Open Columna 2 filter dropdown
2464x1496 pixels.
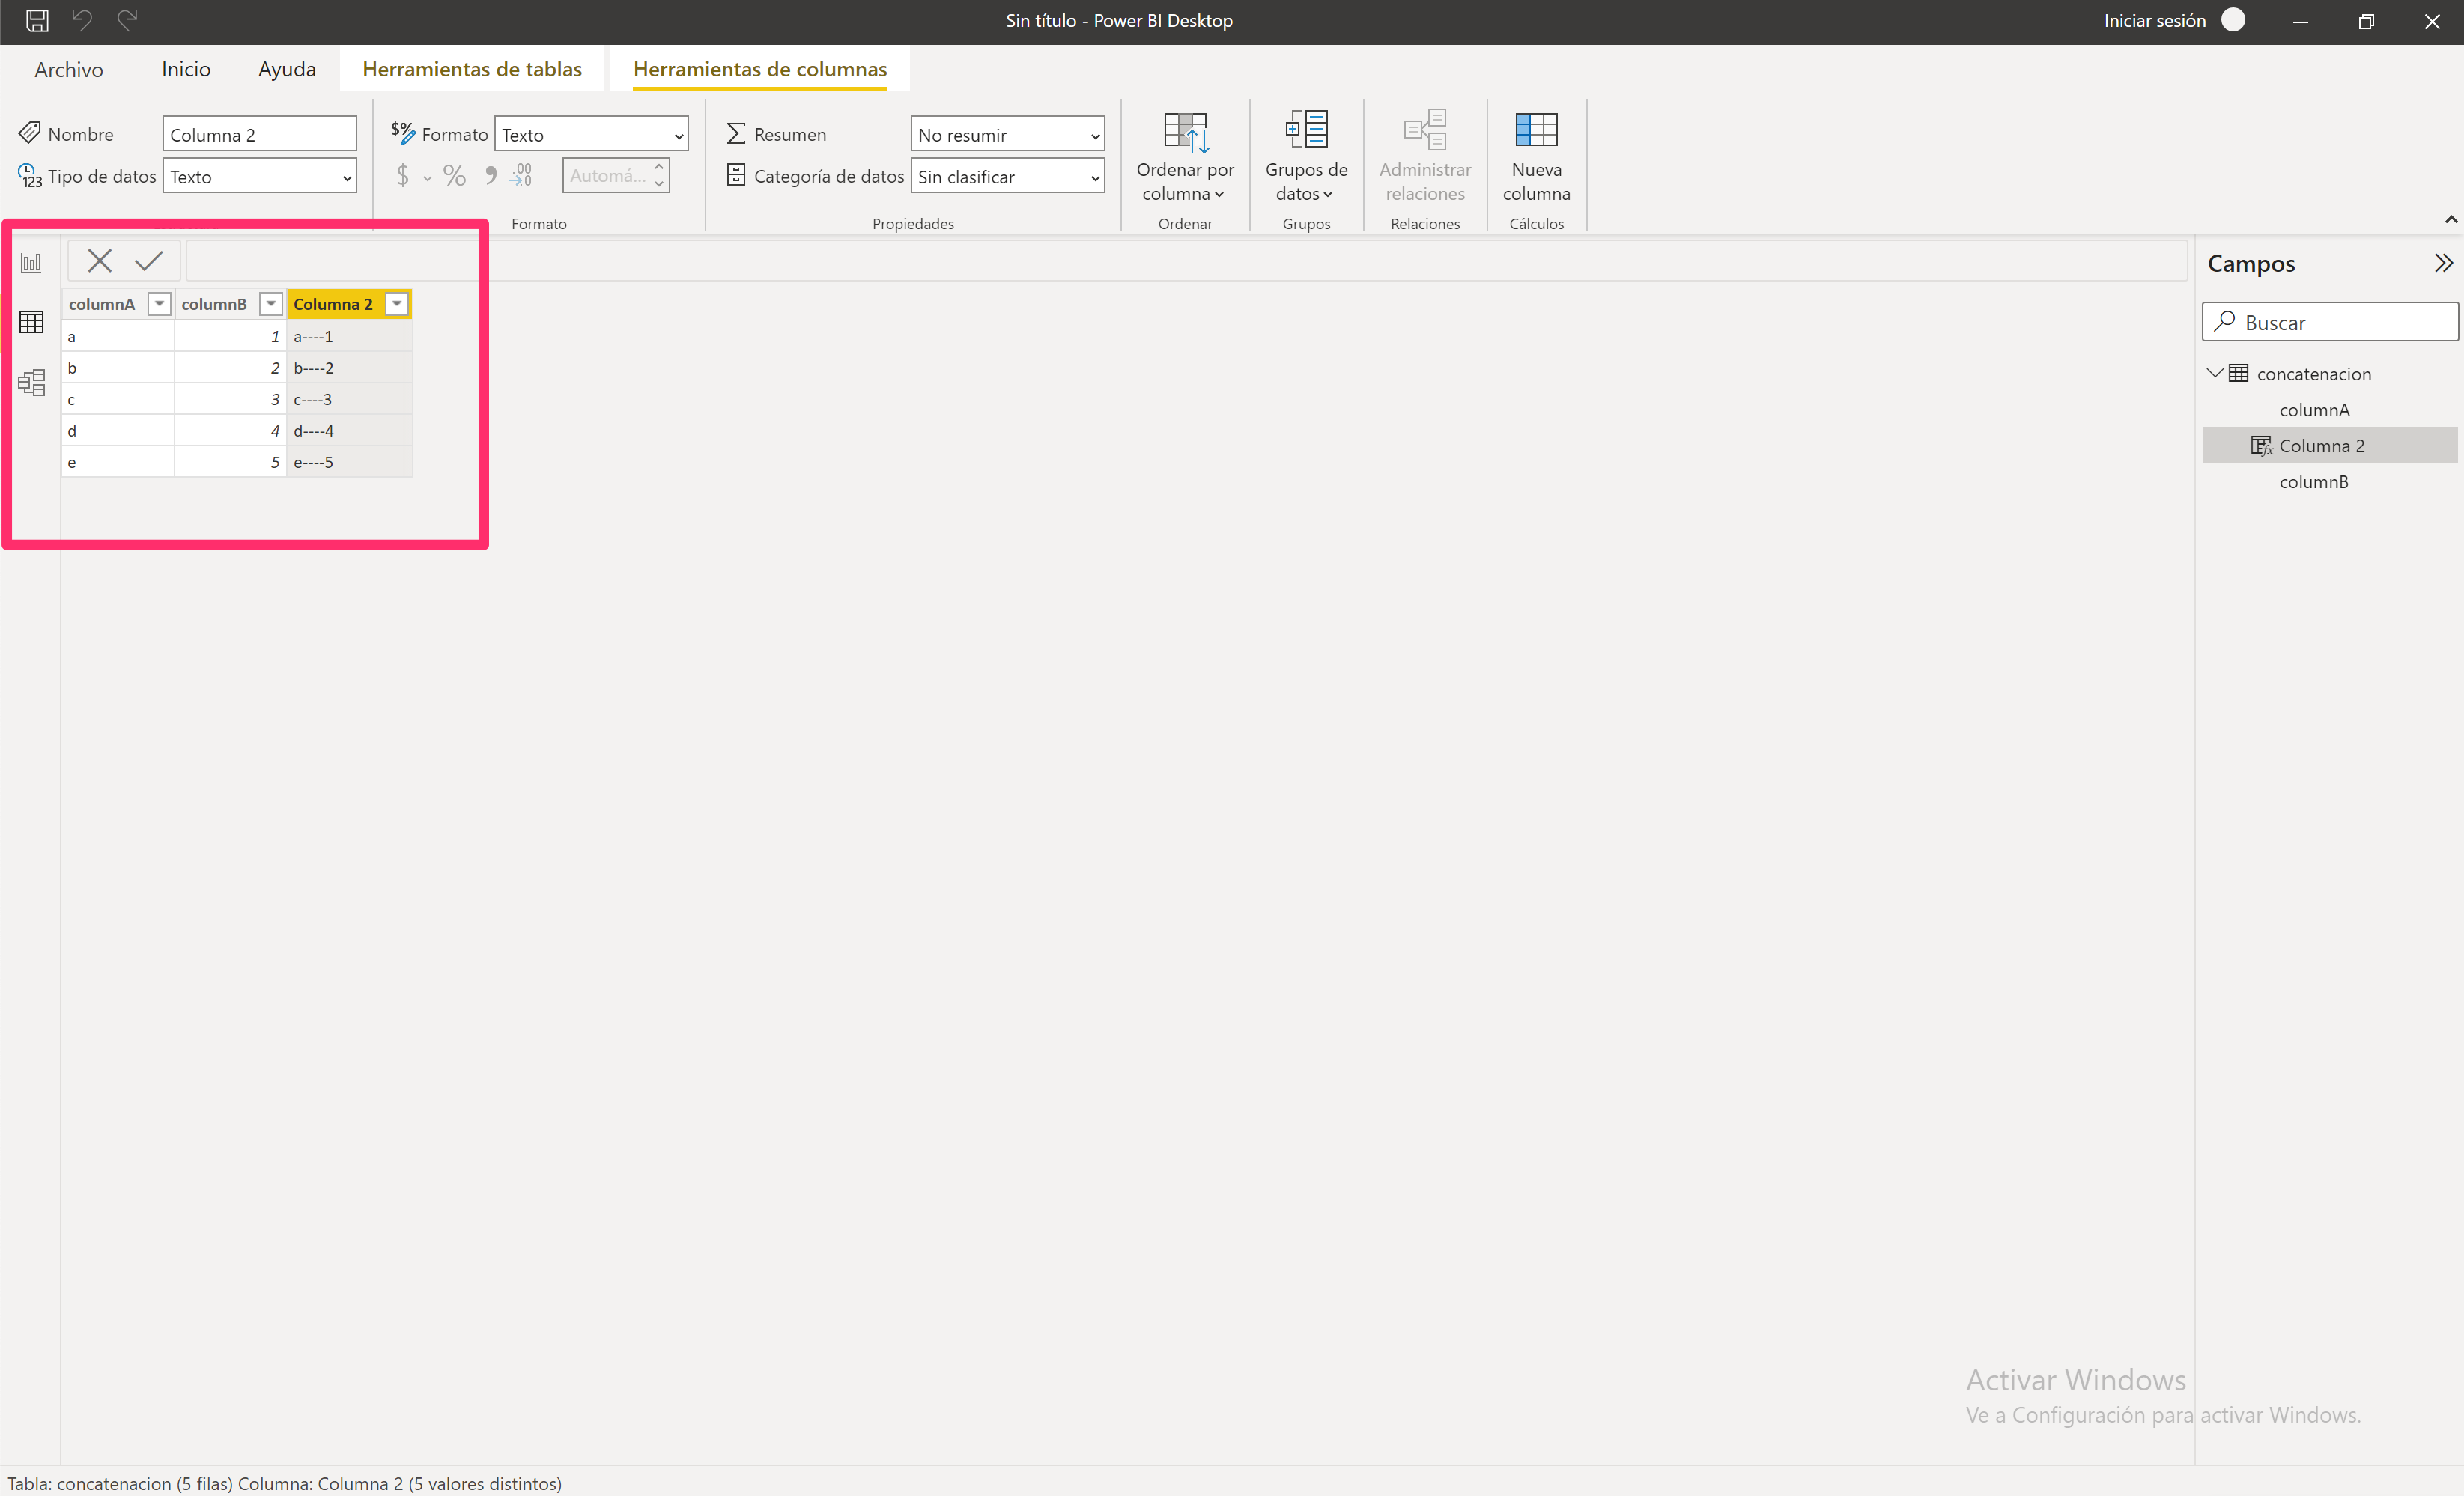[397, 304]
